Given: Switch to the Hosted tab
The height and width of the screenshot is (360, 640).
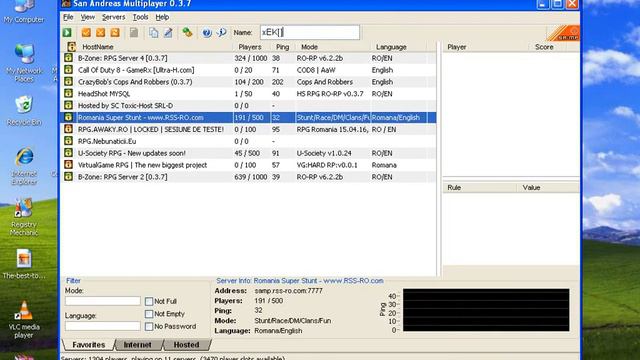Looking at the screenshot, I should pos(187,344).
